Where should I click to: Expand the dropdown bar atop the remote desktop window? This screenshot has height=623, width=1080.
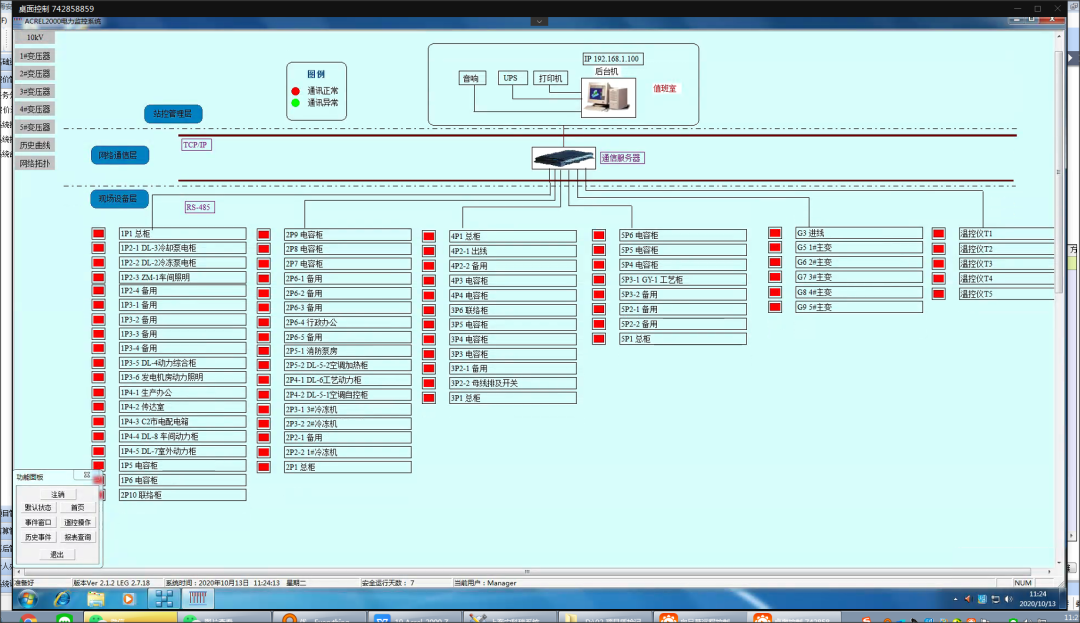point(540,20)
